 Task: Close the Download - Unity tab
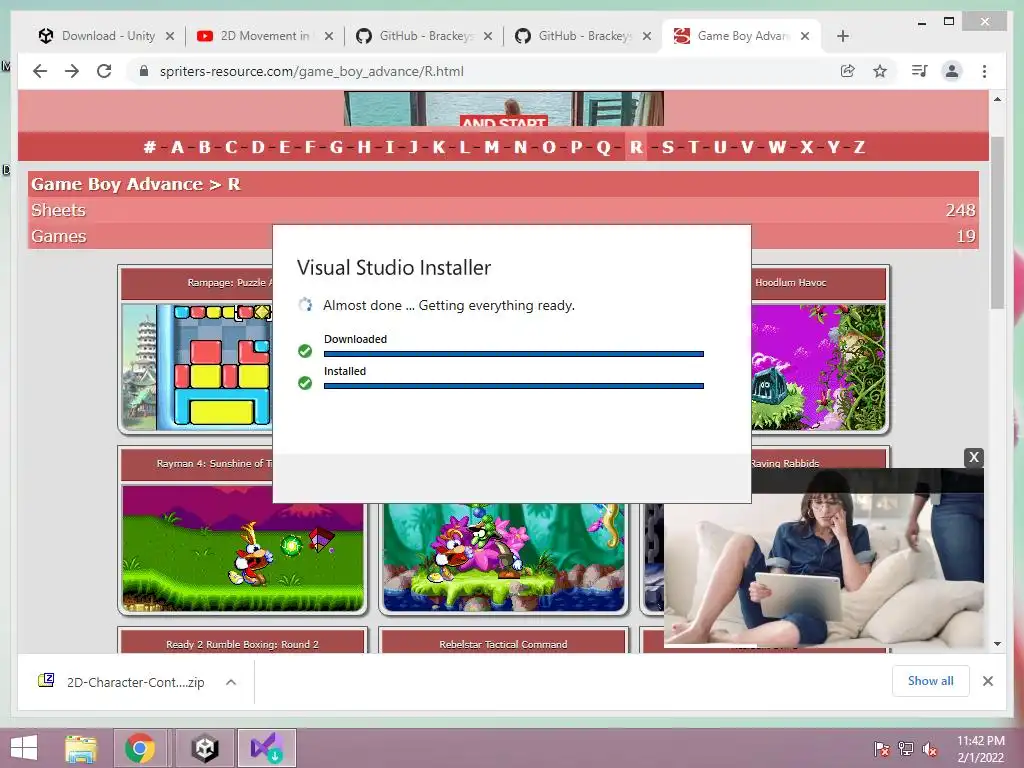(x=170, y=36)
